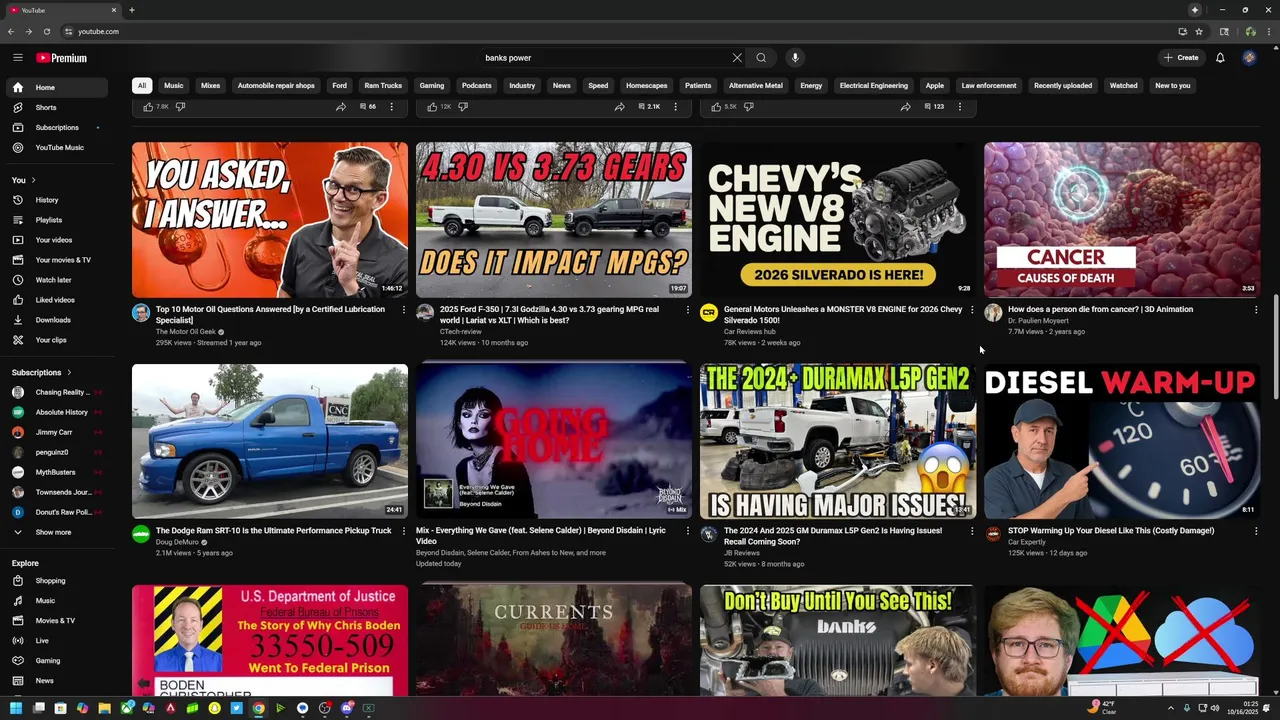The image size is (1280, 720).
Task: Show hidden system tray icons
Action: pos(1171,708)
